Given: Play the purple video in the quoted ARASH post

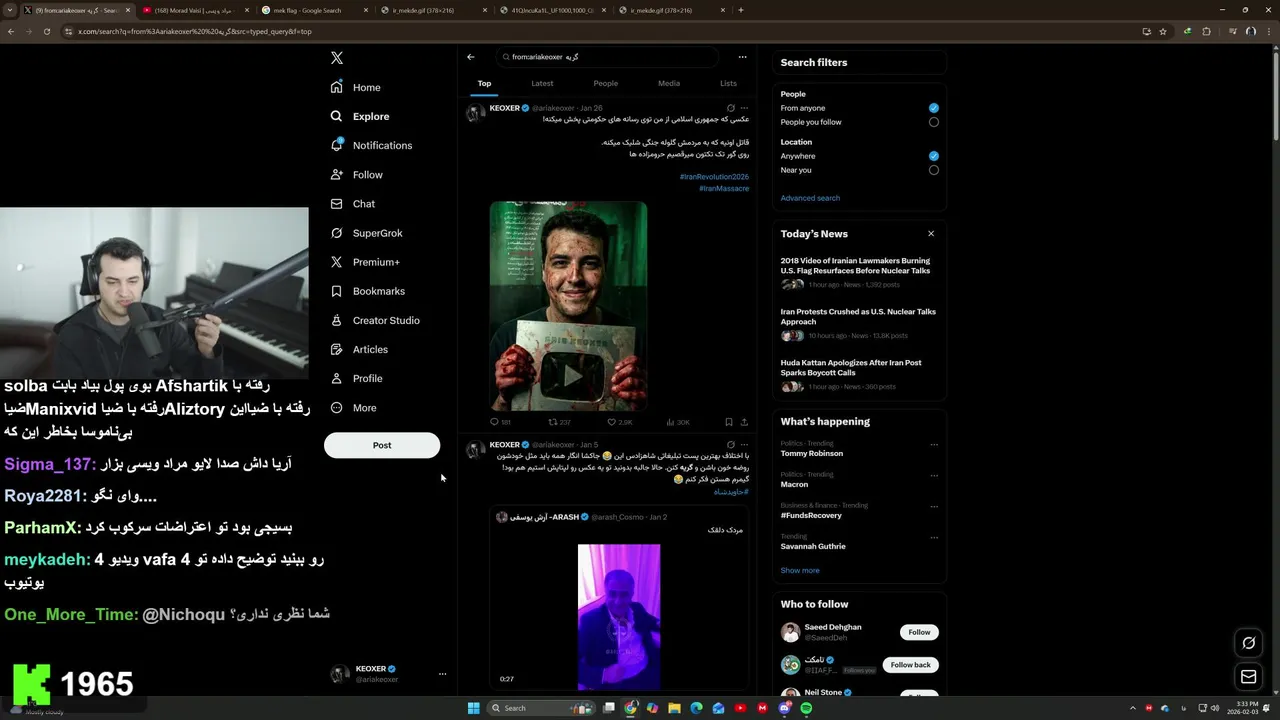Looking at the screenshot, I should 619,617.
